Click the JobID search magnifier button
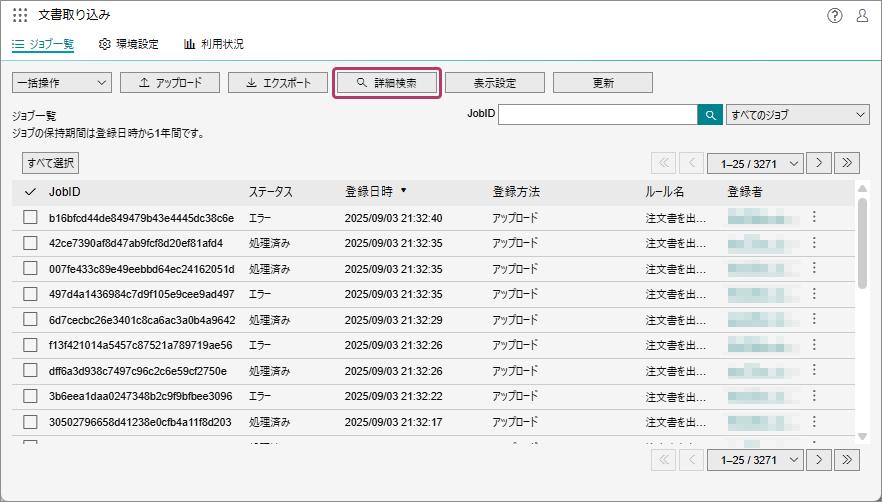 pos(710,115)
